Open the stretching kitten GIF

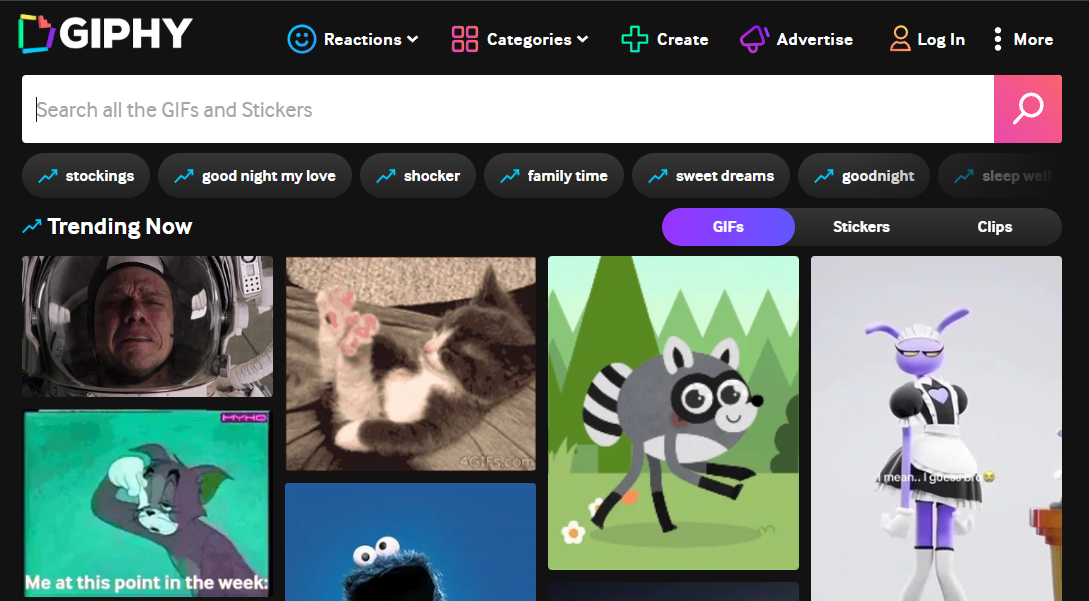[x=410, y=363]
